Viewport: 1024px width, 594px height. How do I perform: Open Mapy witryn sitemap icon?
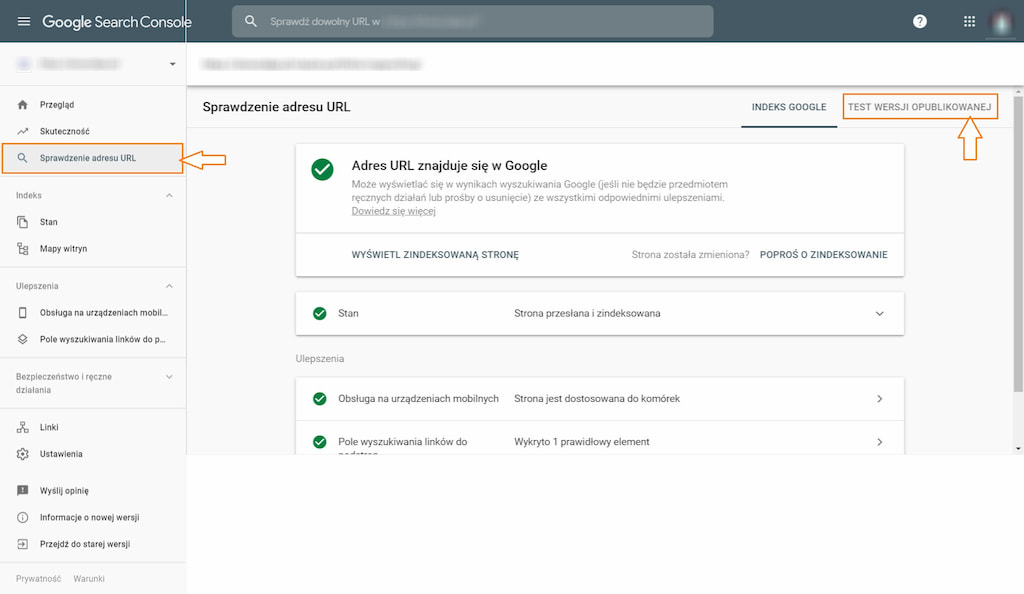[23, 249]
